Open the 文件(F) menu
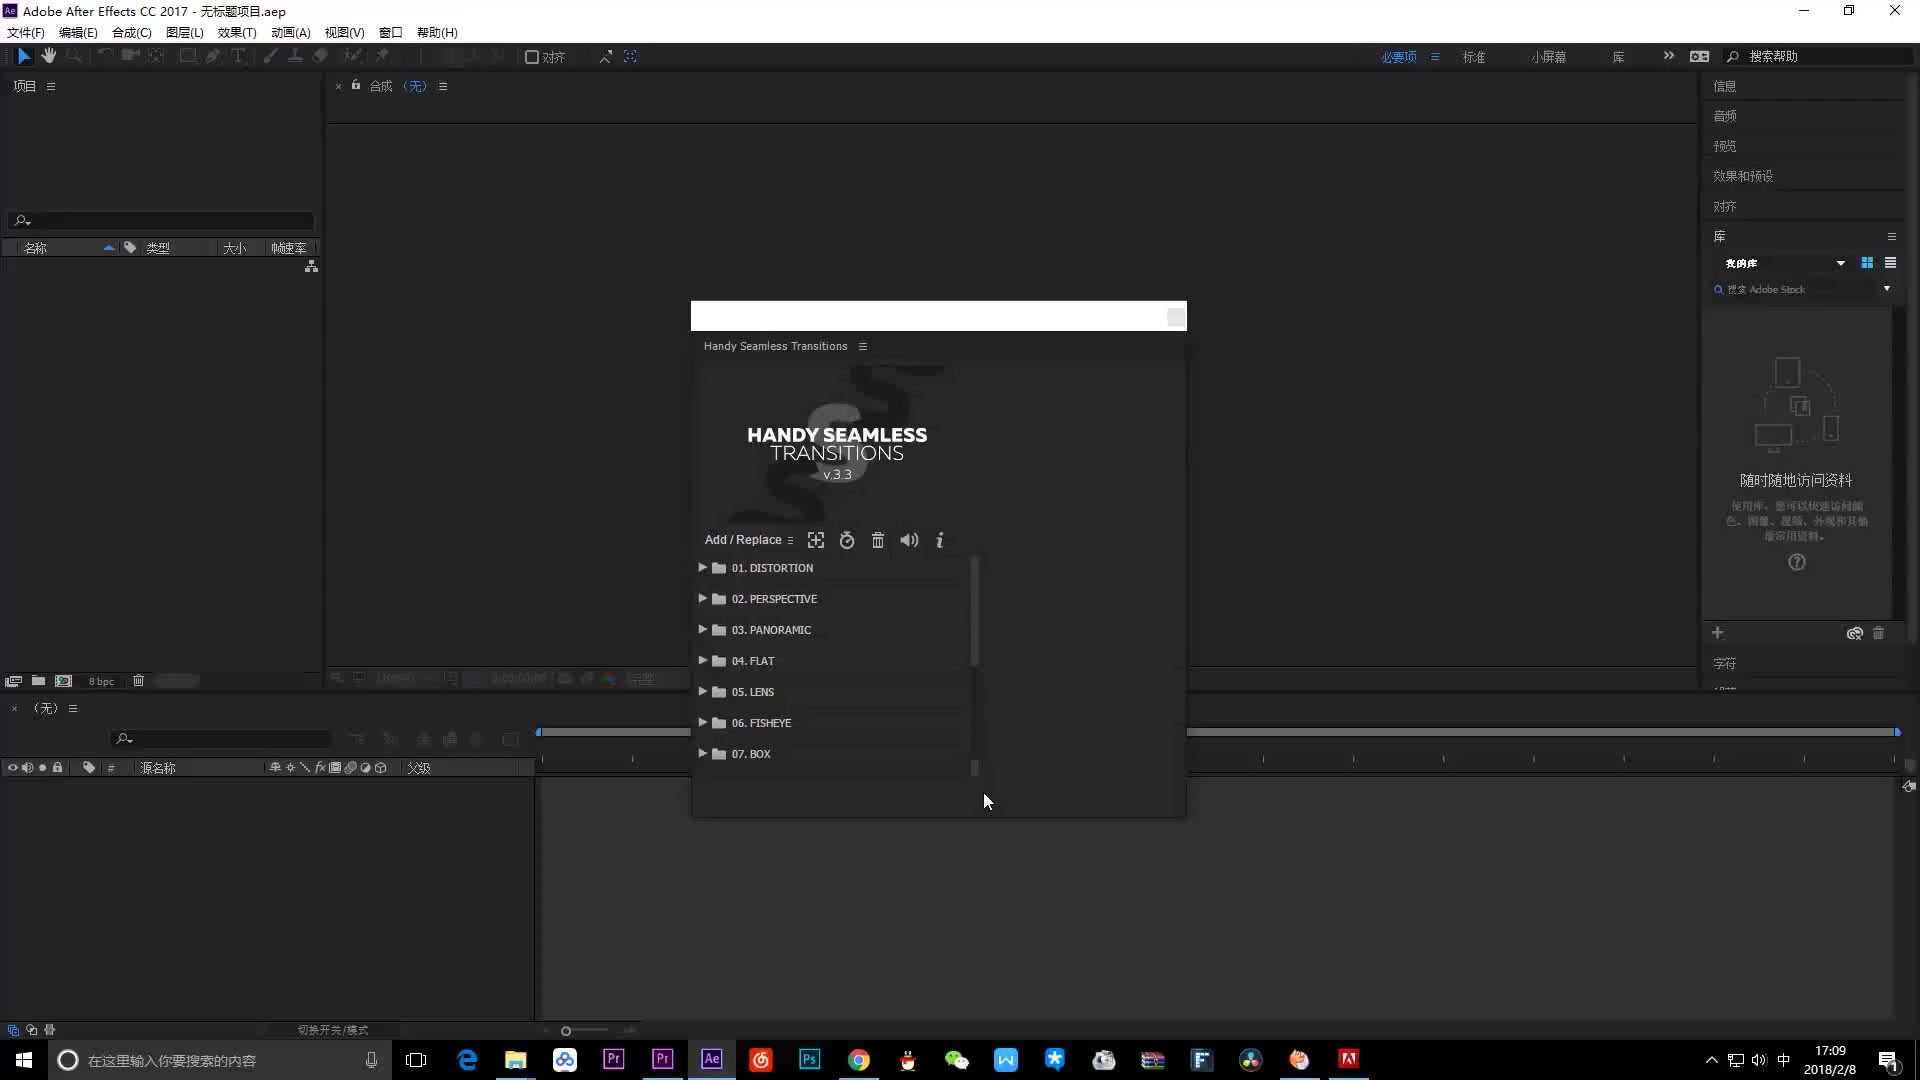Image resolution: width=1920 pixels, height=1080 pixels. (26, 32)
